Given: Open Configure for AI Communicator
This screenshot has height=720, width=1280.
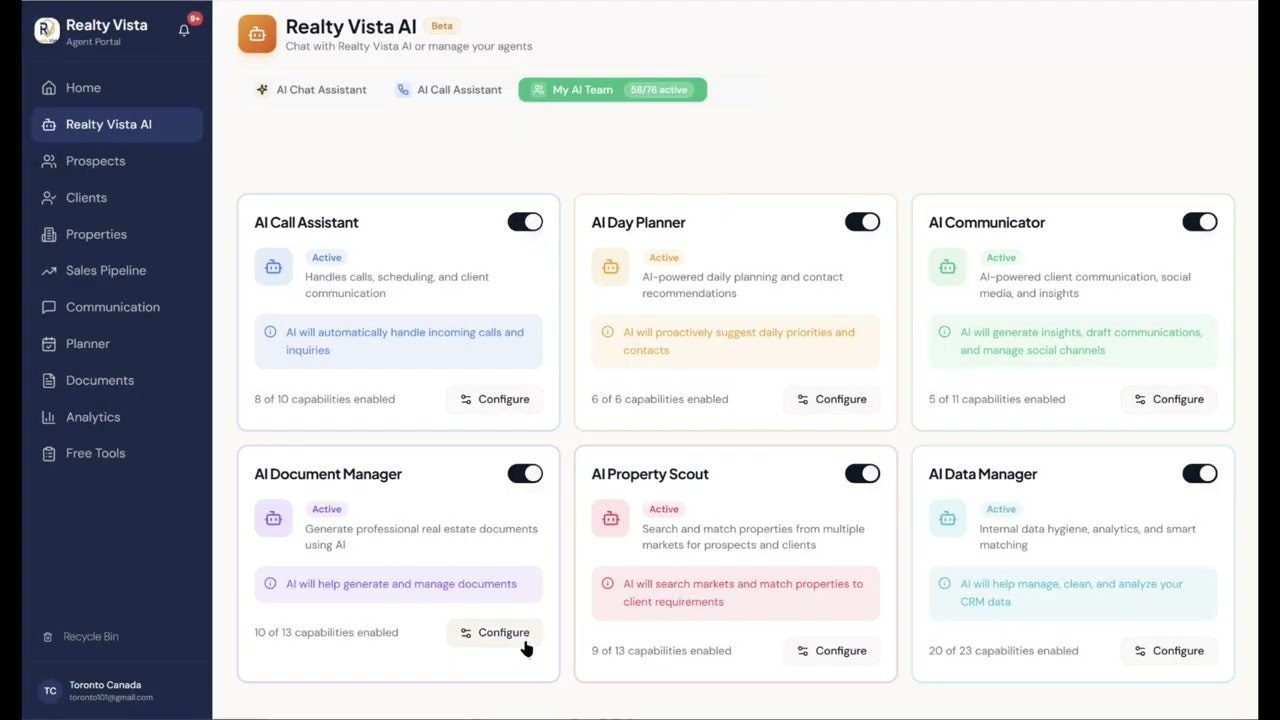Looking at the screenshot, I should [1168, 399].
